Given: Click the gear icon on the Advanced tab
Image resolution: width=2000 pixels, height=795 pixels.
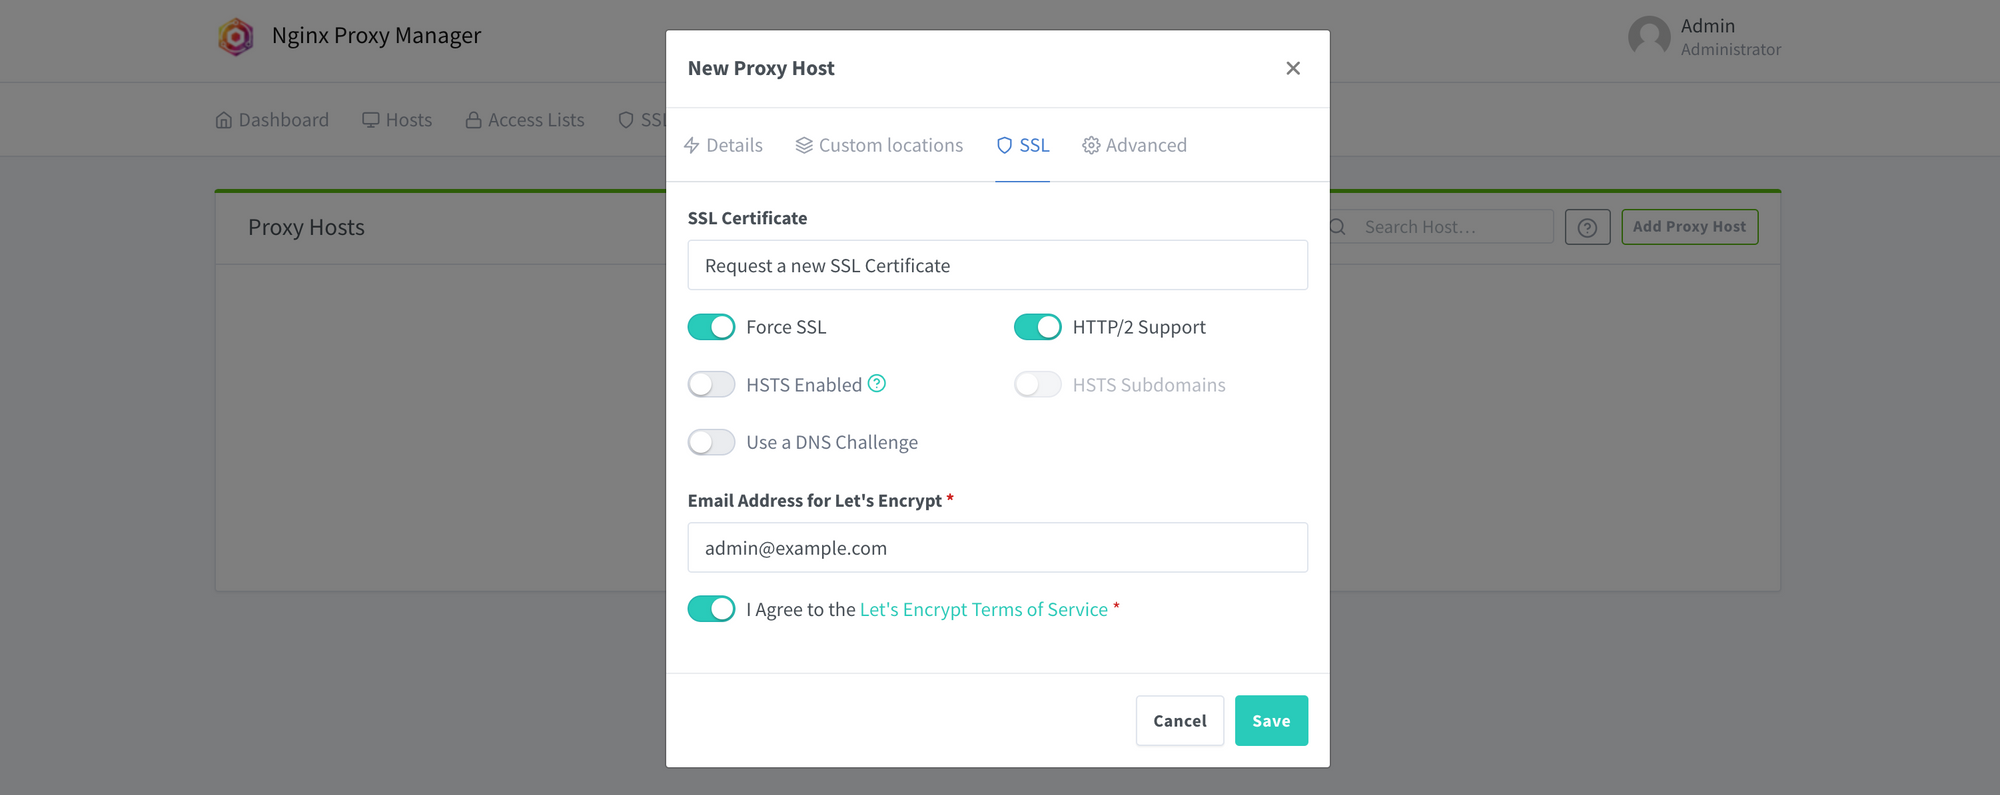Looking at the screenshot, I should (1090, 145).
